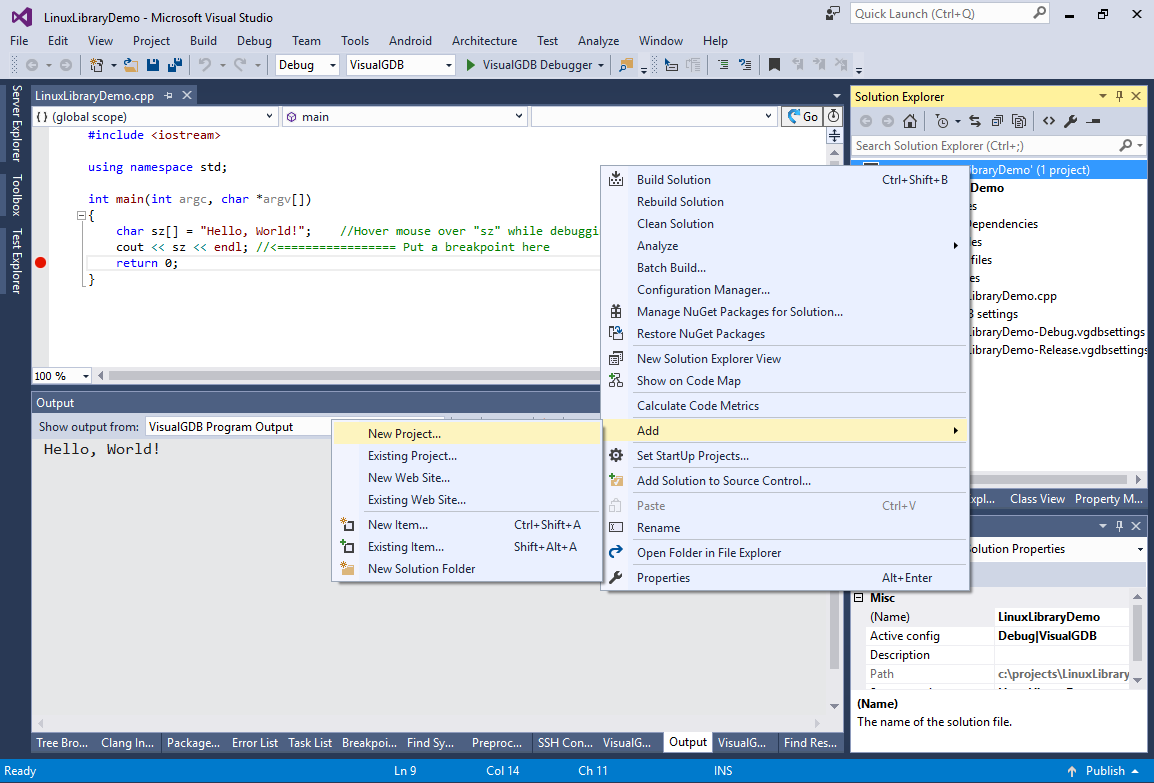Toggle auto-hide pin on Solution Explorer panel
Screen dimensions: 1154x783
(1119, 96)
